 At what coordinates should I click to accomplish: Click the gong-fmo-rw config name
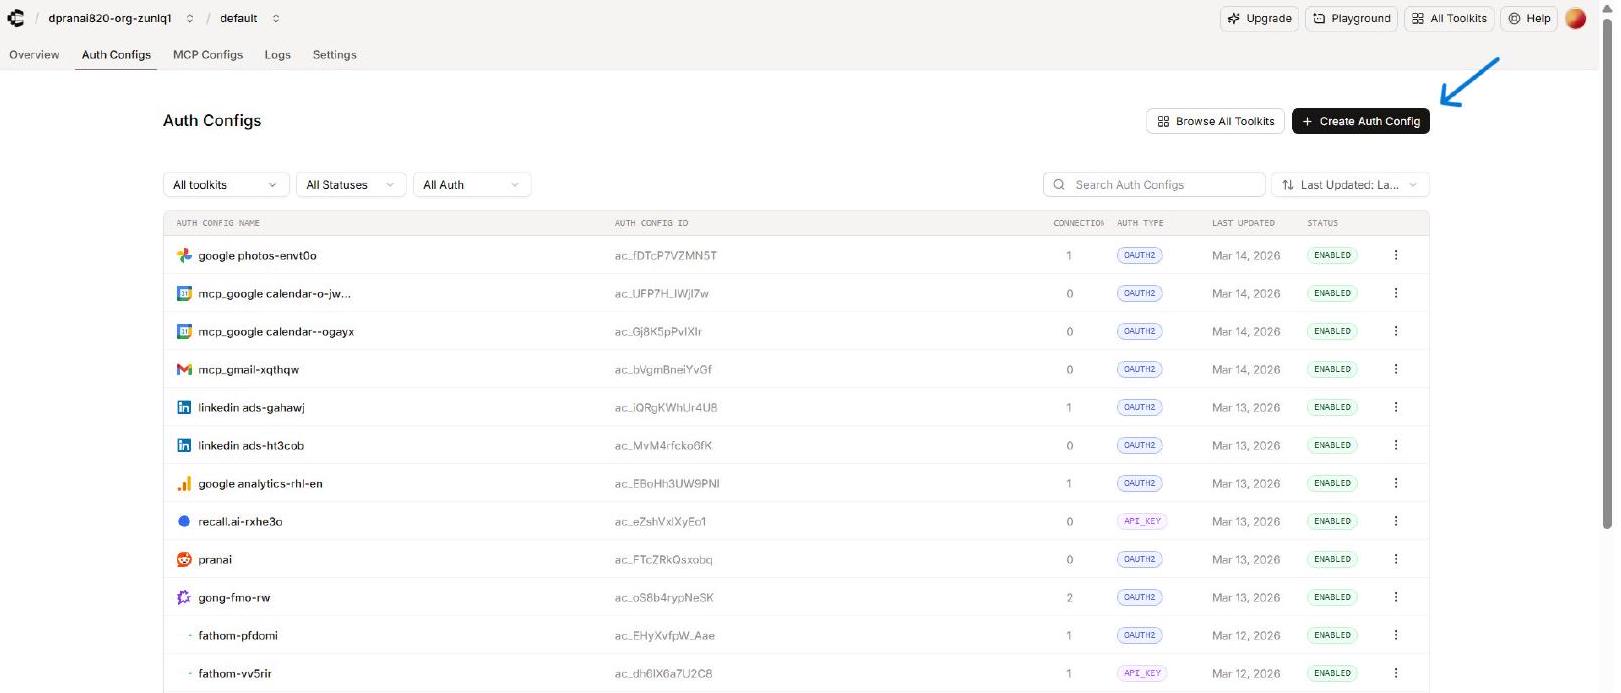pos(234,598)
